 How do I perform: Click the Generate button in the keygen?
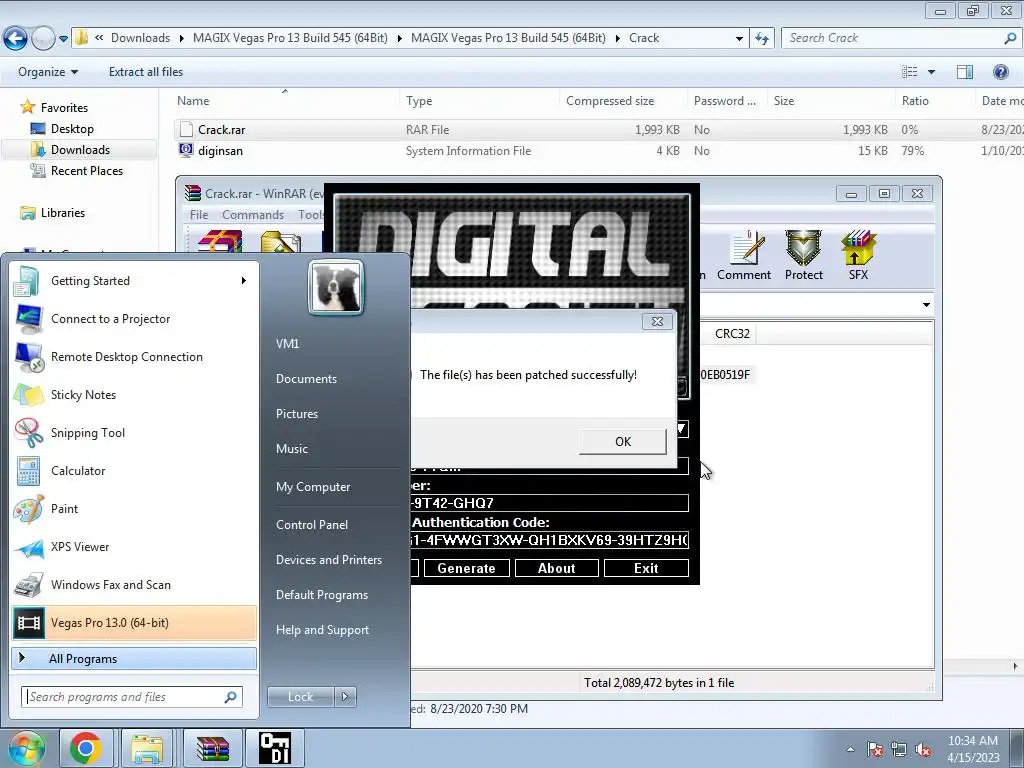pyautogui.click(x=466, y=568)
